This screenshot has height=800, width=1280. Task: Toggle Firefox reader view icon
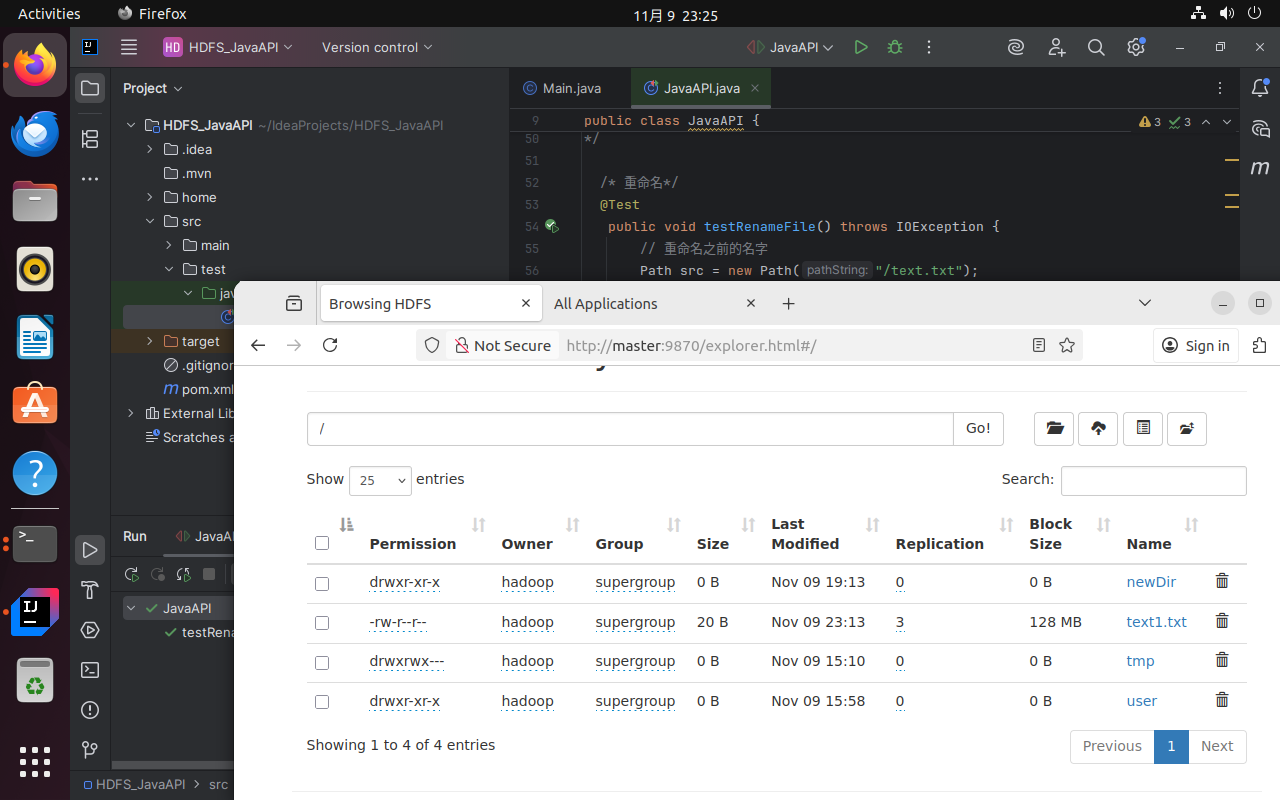[x=1039, y=345]
